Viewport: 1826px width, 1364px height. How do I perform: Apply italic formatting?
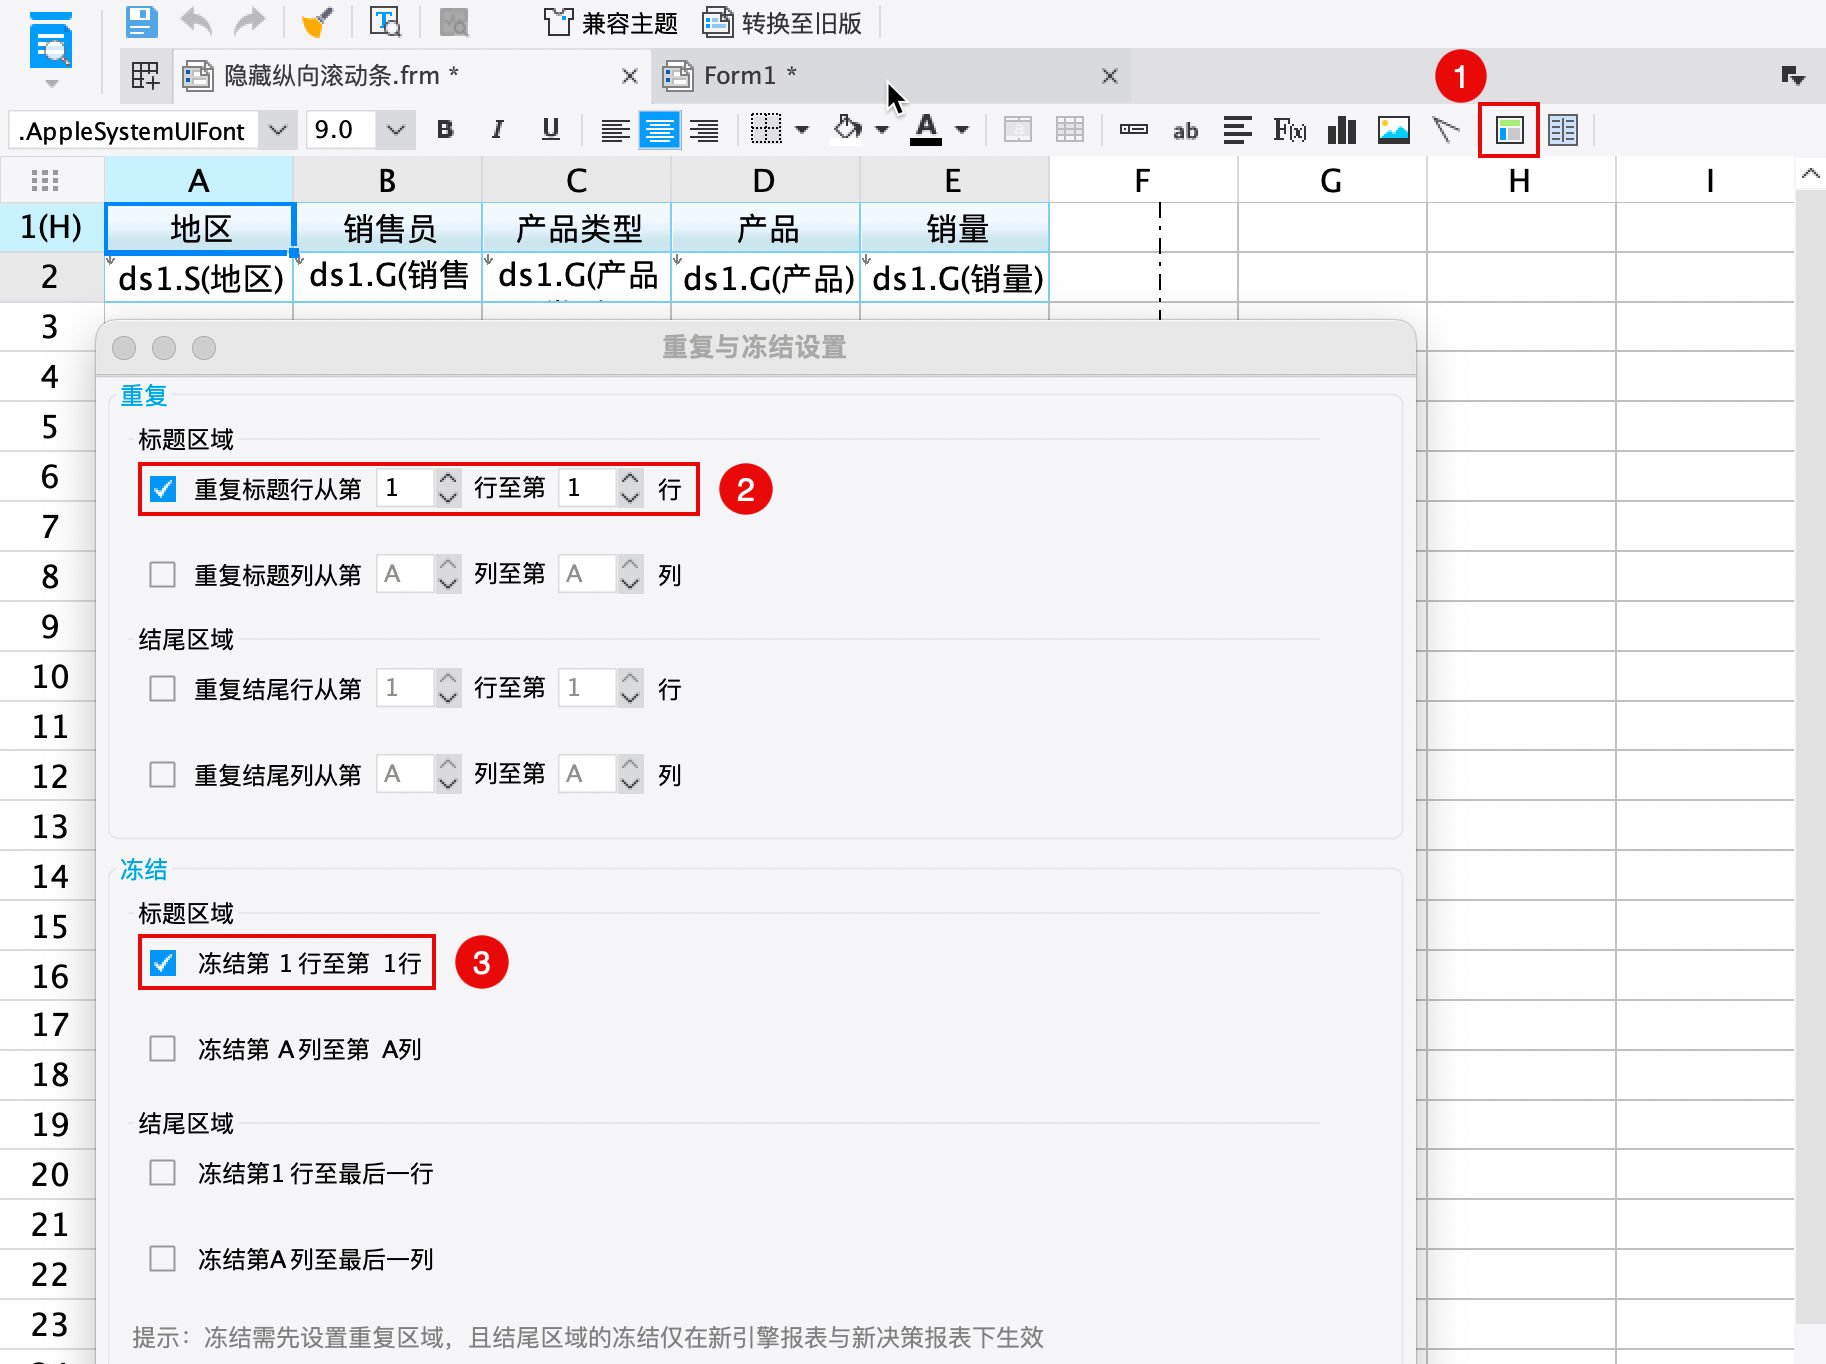coord(497,130)
